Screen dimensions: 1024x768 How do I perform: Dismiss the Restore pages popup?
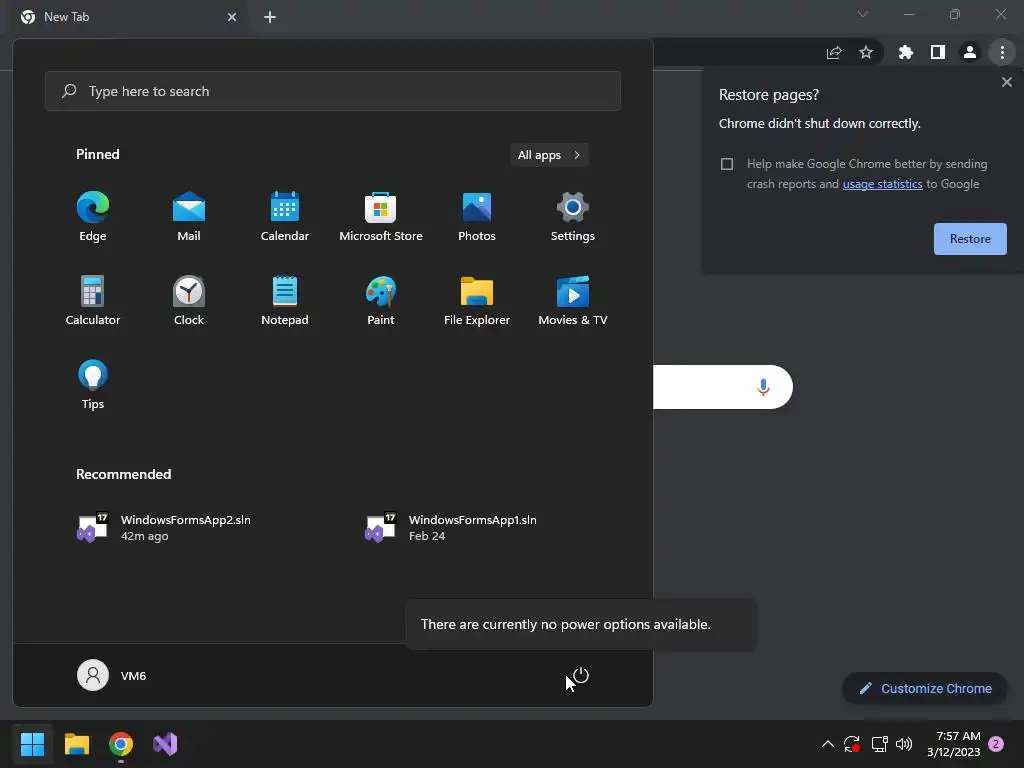point(1006,82)
